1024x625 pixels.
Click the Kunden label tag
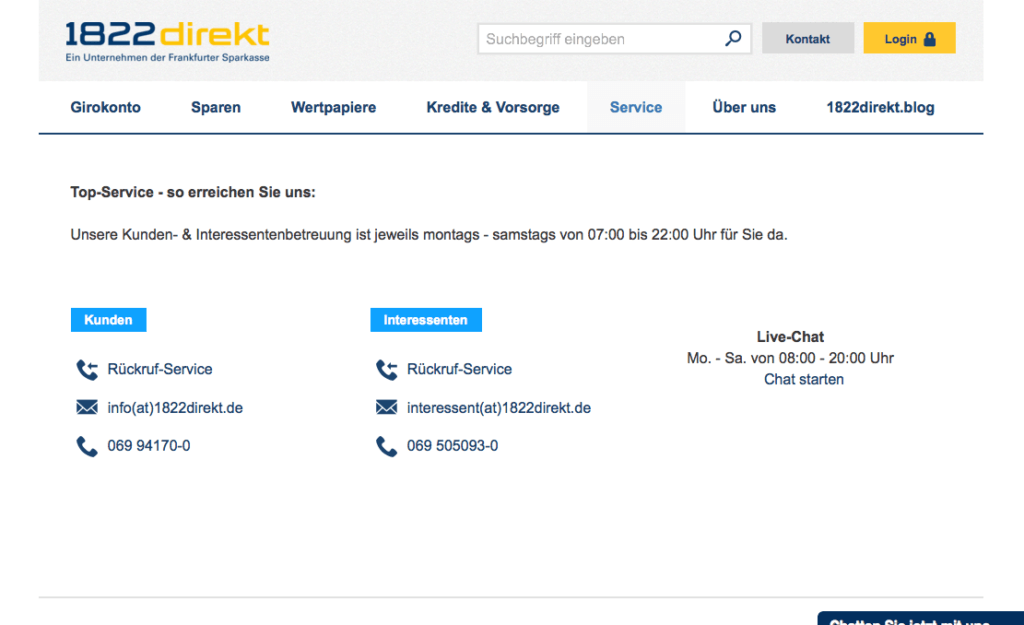108,320
